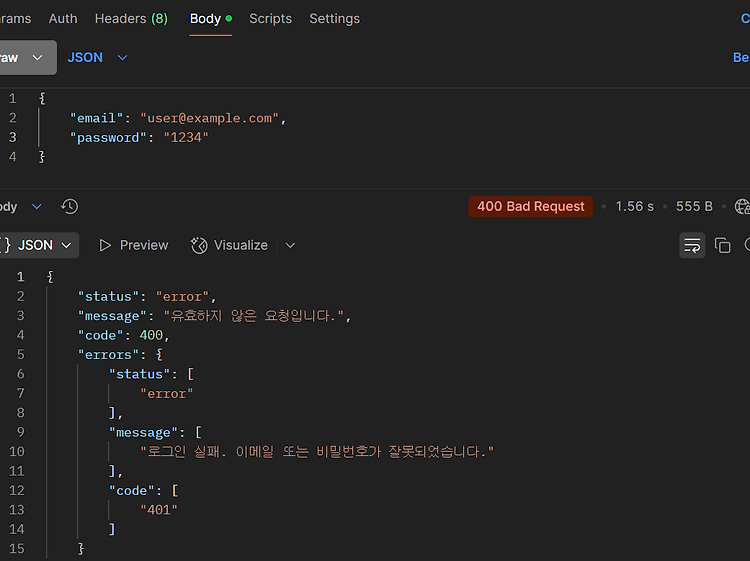Image resolution: width=750 pixels, height=561 pixels.
Task: Click the response "code": 400 line
Action: tap(124, 335)
